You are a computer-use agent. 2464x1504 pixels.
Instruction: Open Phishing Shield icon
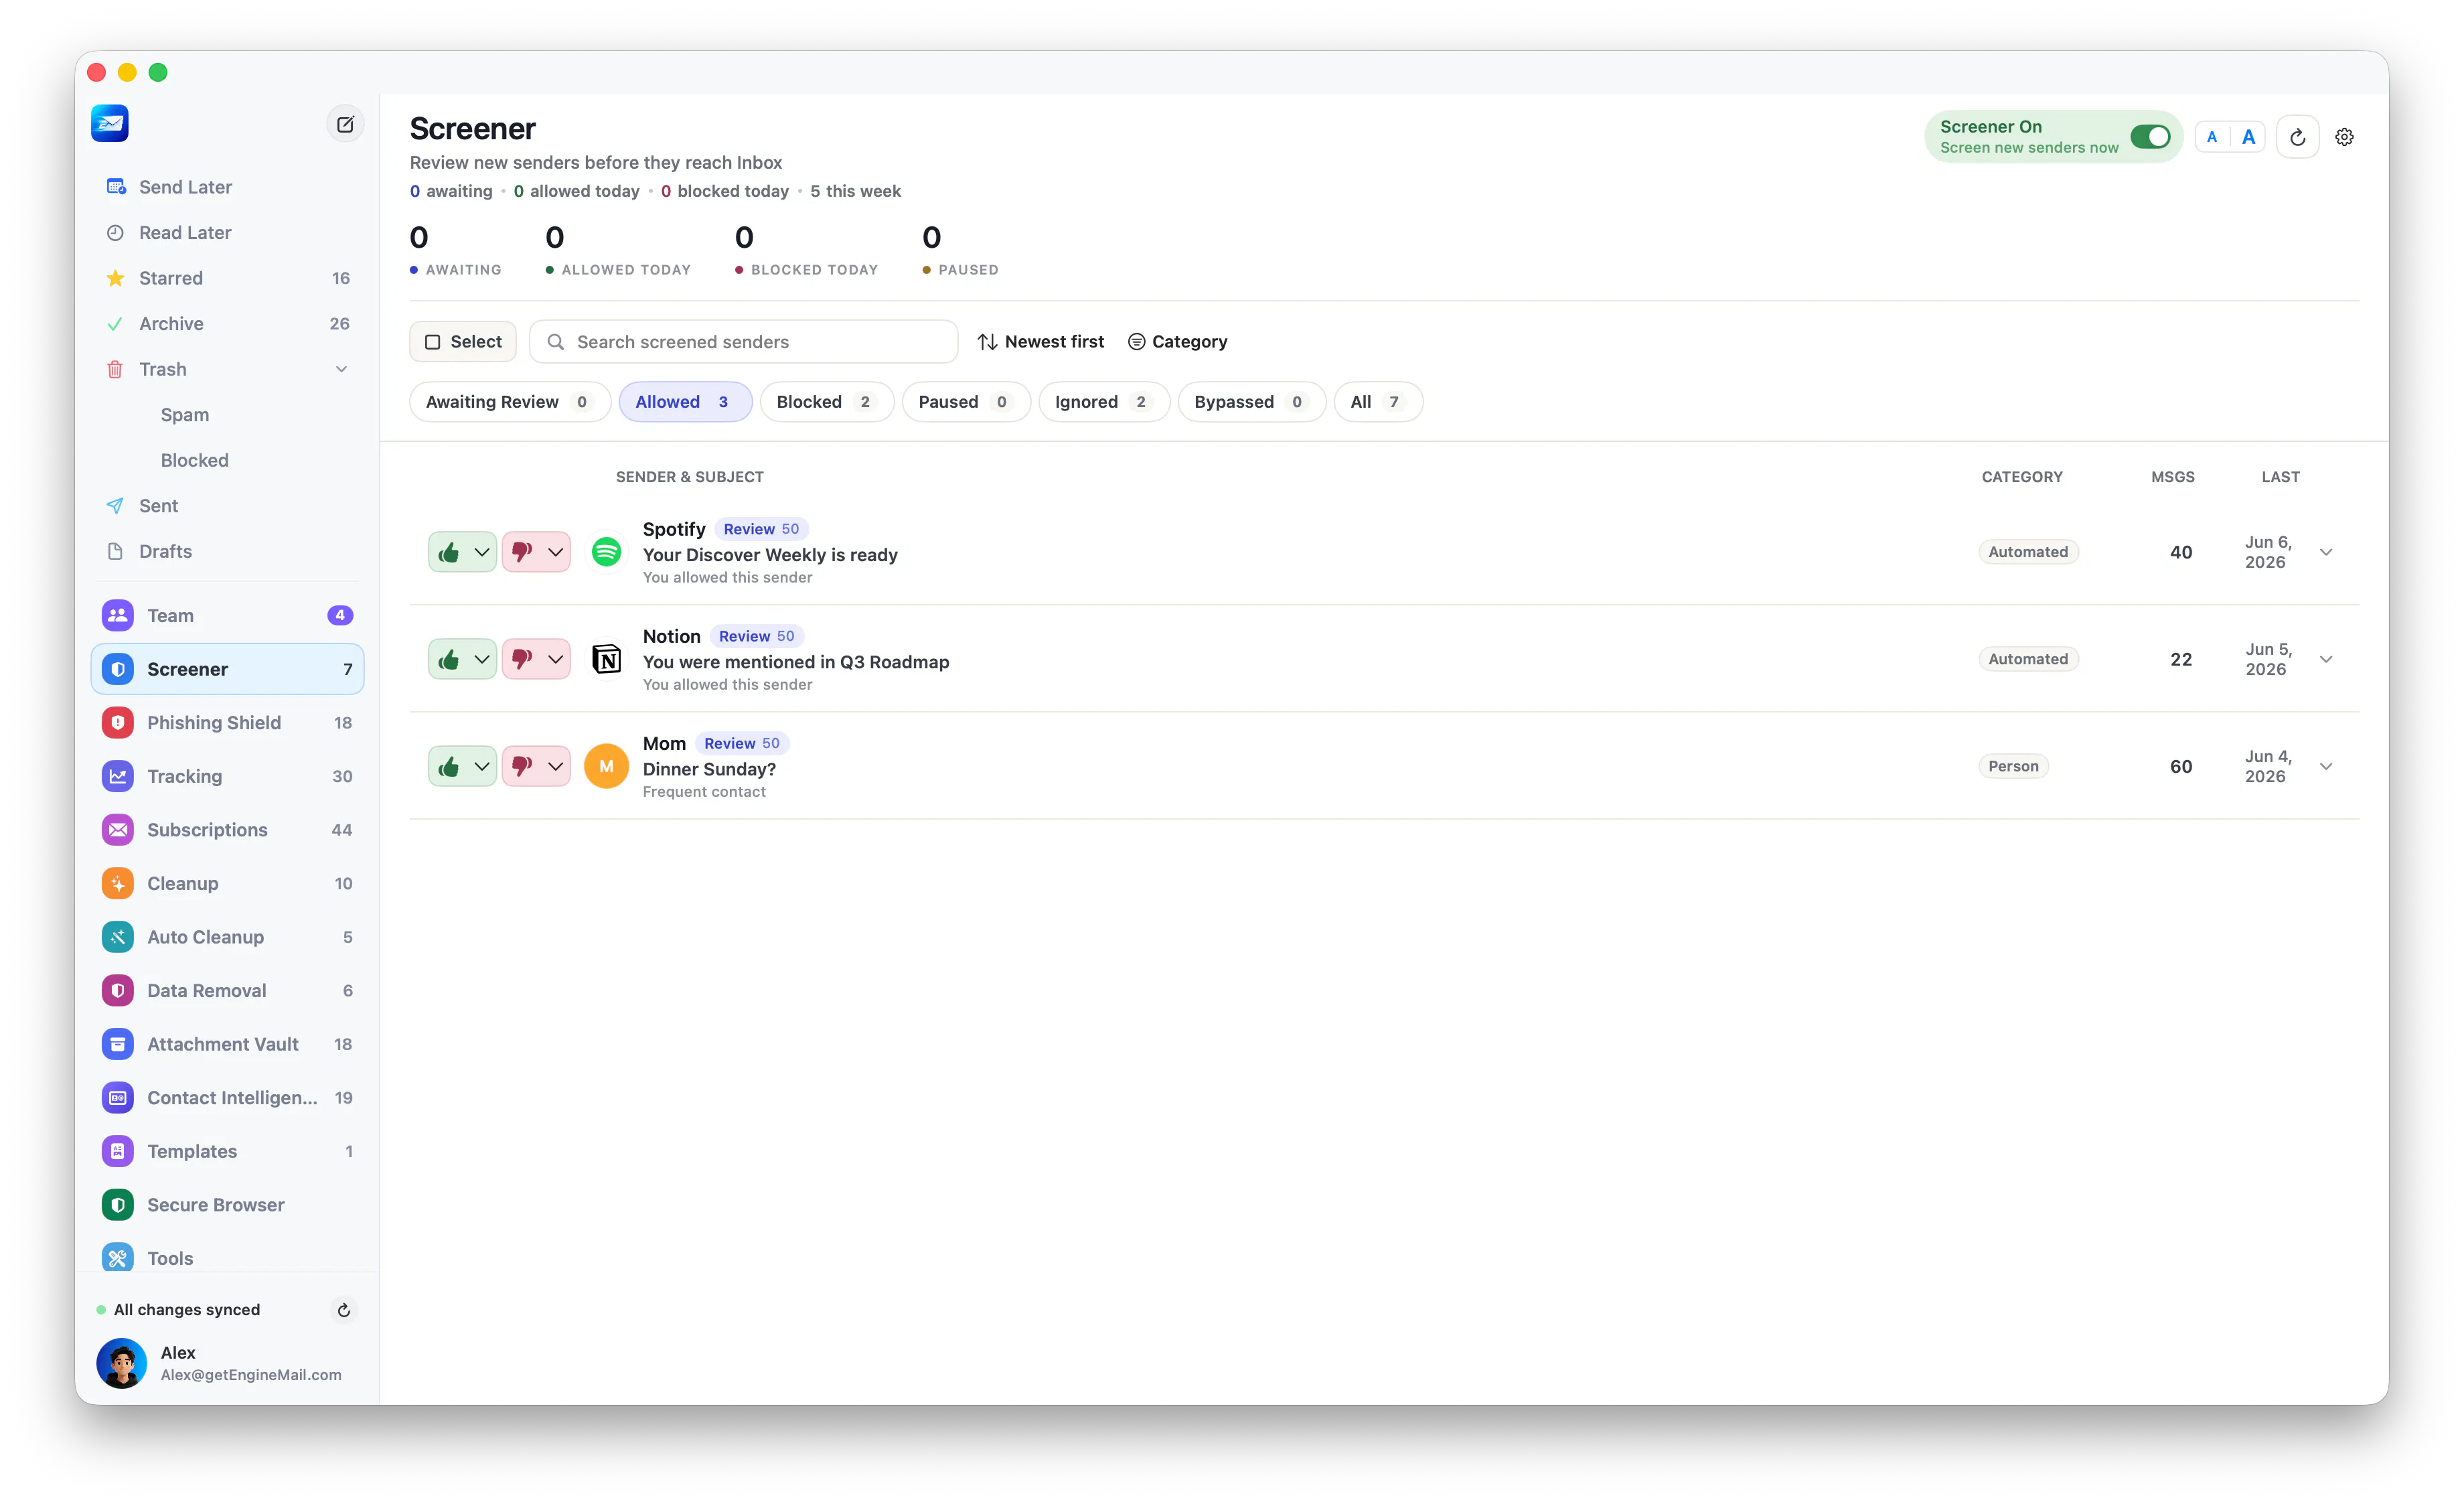click(118, 722)
